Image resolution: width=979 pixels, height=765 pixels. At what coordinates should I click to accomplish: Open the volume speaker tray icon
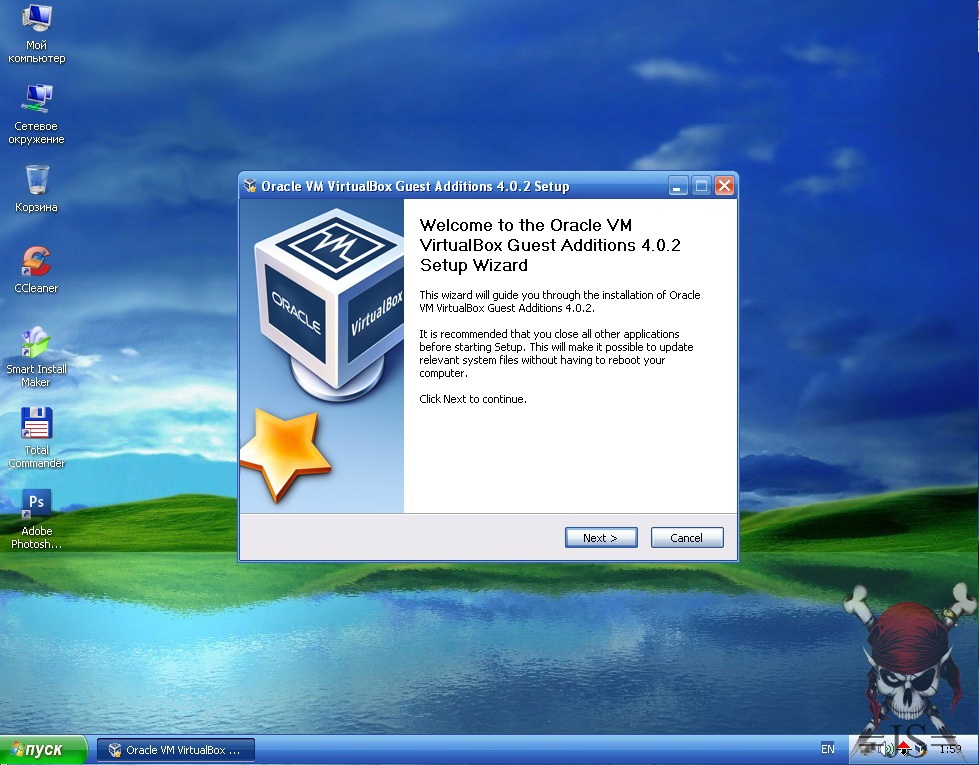coord(886,749)
